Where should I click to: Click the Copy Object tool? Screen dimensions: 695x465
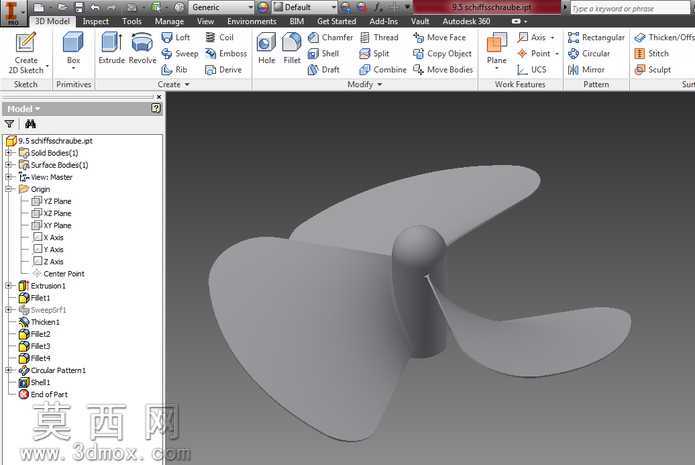tap(442, 54)
